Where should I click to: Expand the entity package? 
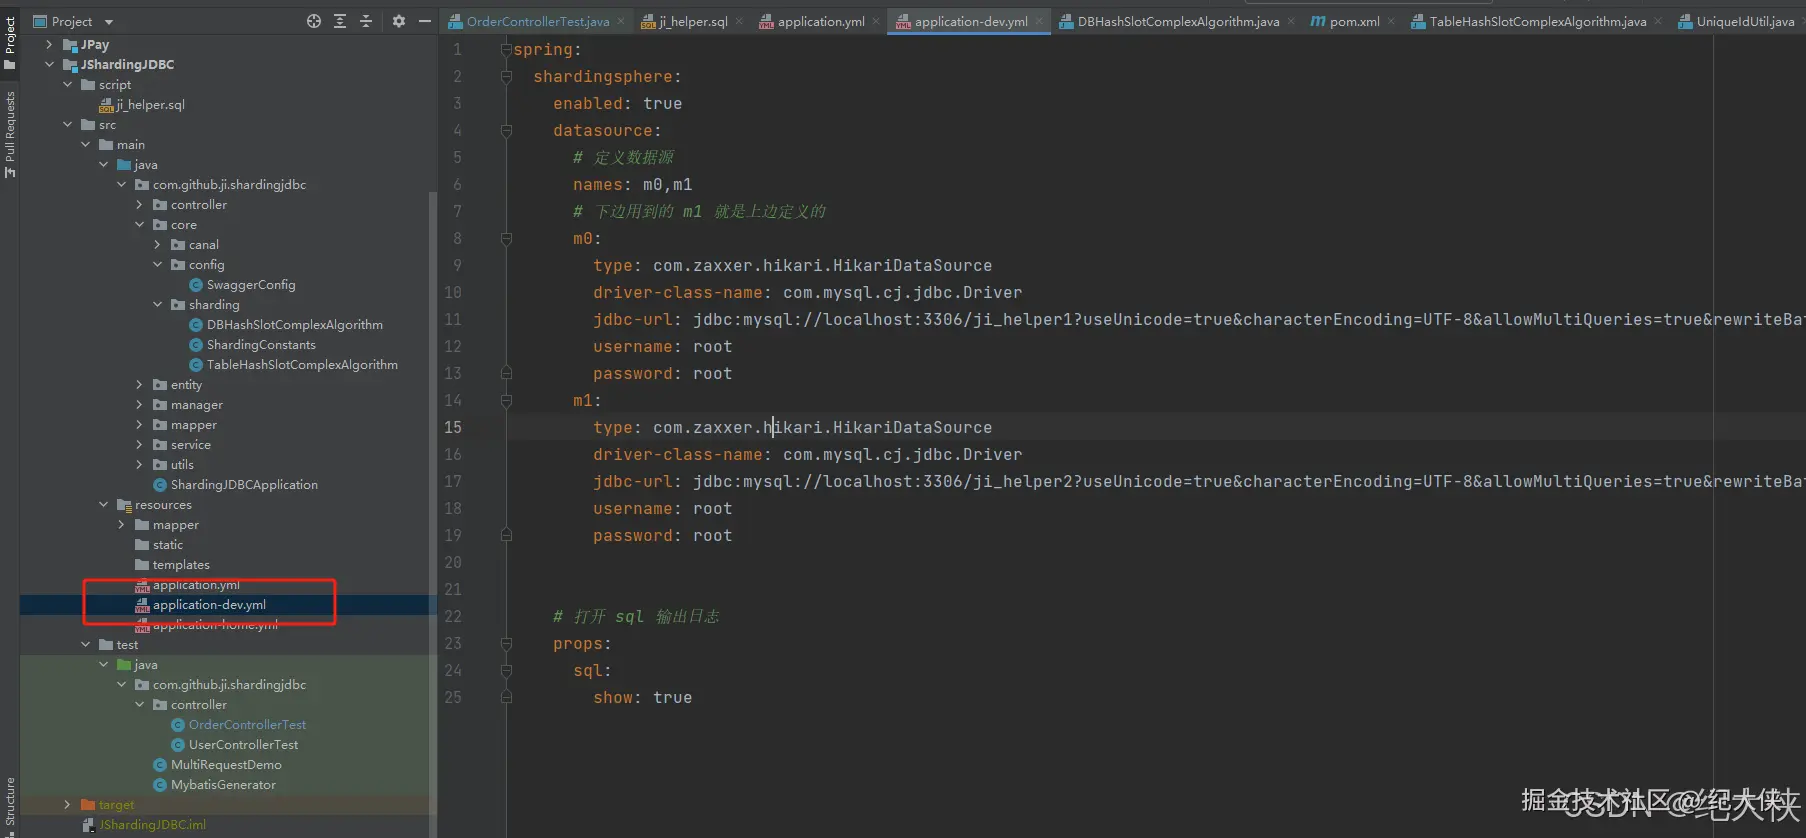[x=140, y=385]
